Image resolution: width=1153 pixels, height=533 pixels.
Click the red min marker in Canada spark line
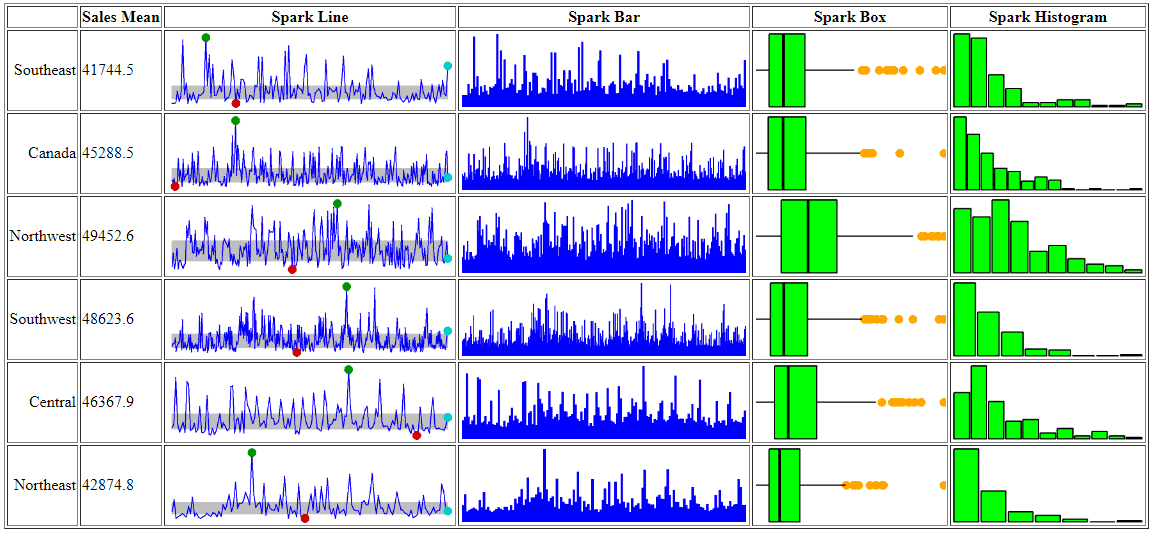175,187
